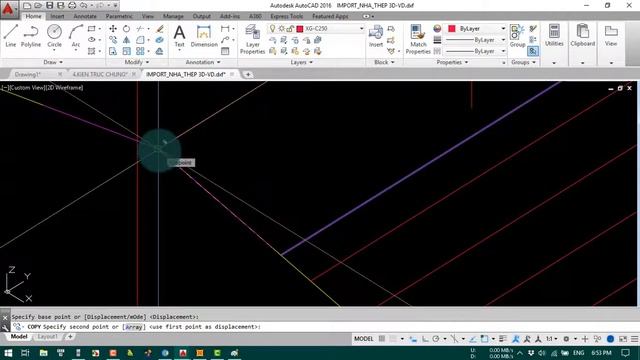Open the ByLayer color dropdown
This screenshot has height=360, width=640.
(x=503, y=28)
